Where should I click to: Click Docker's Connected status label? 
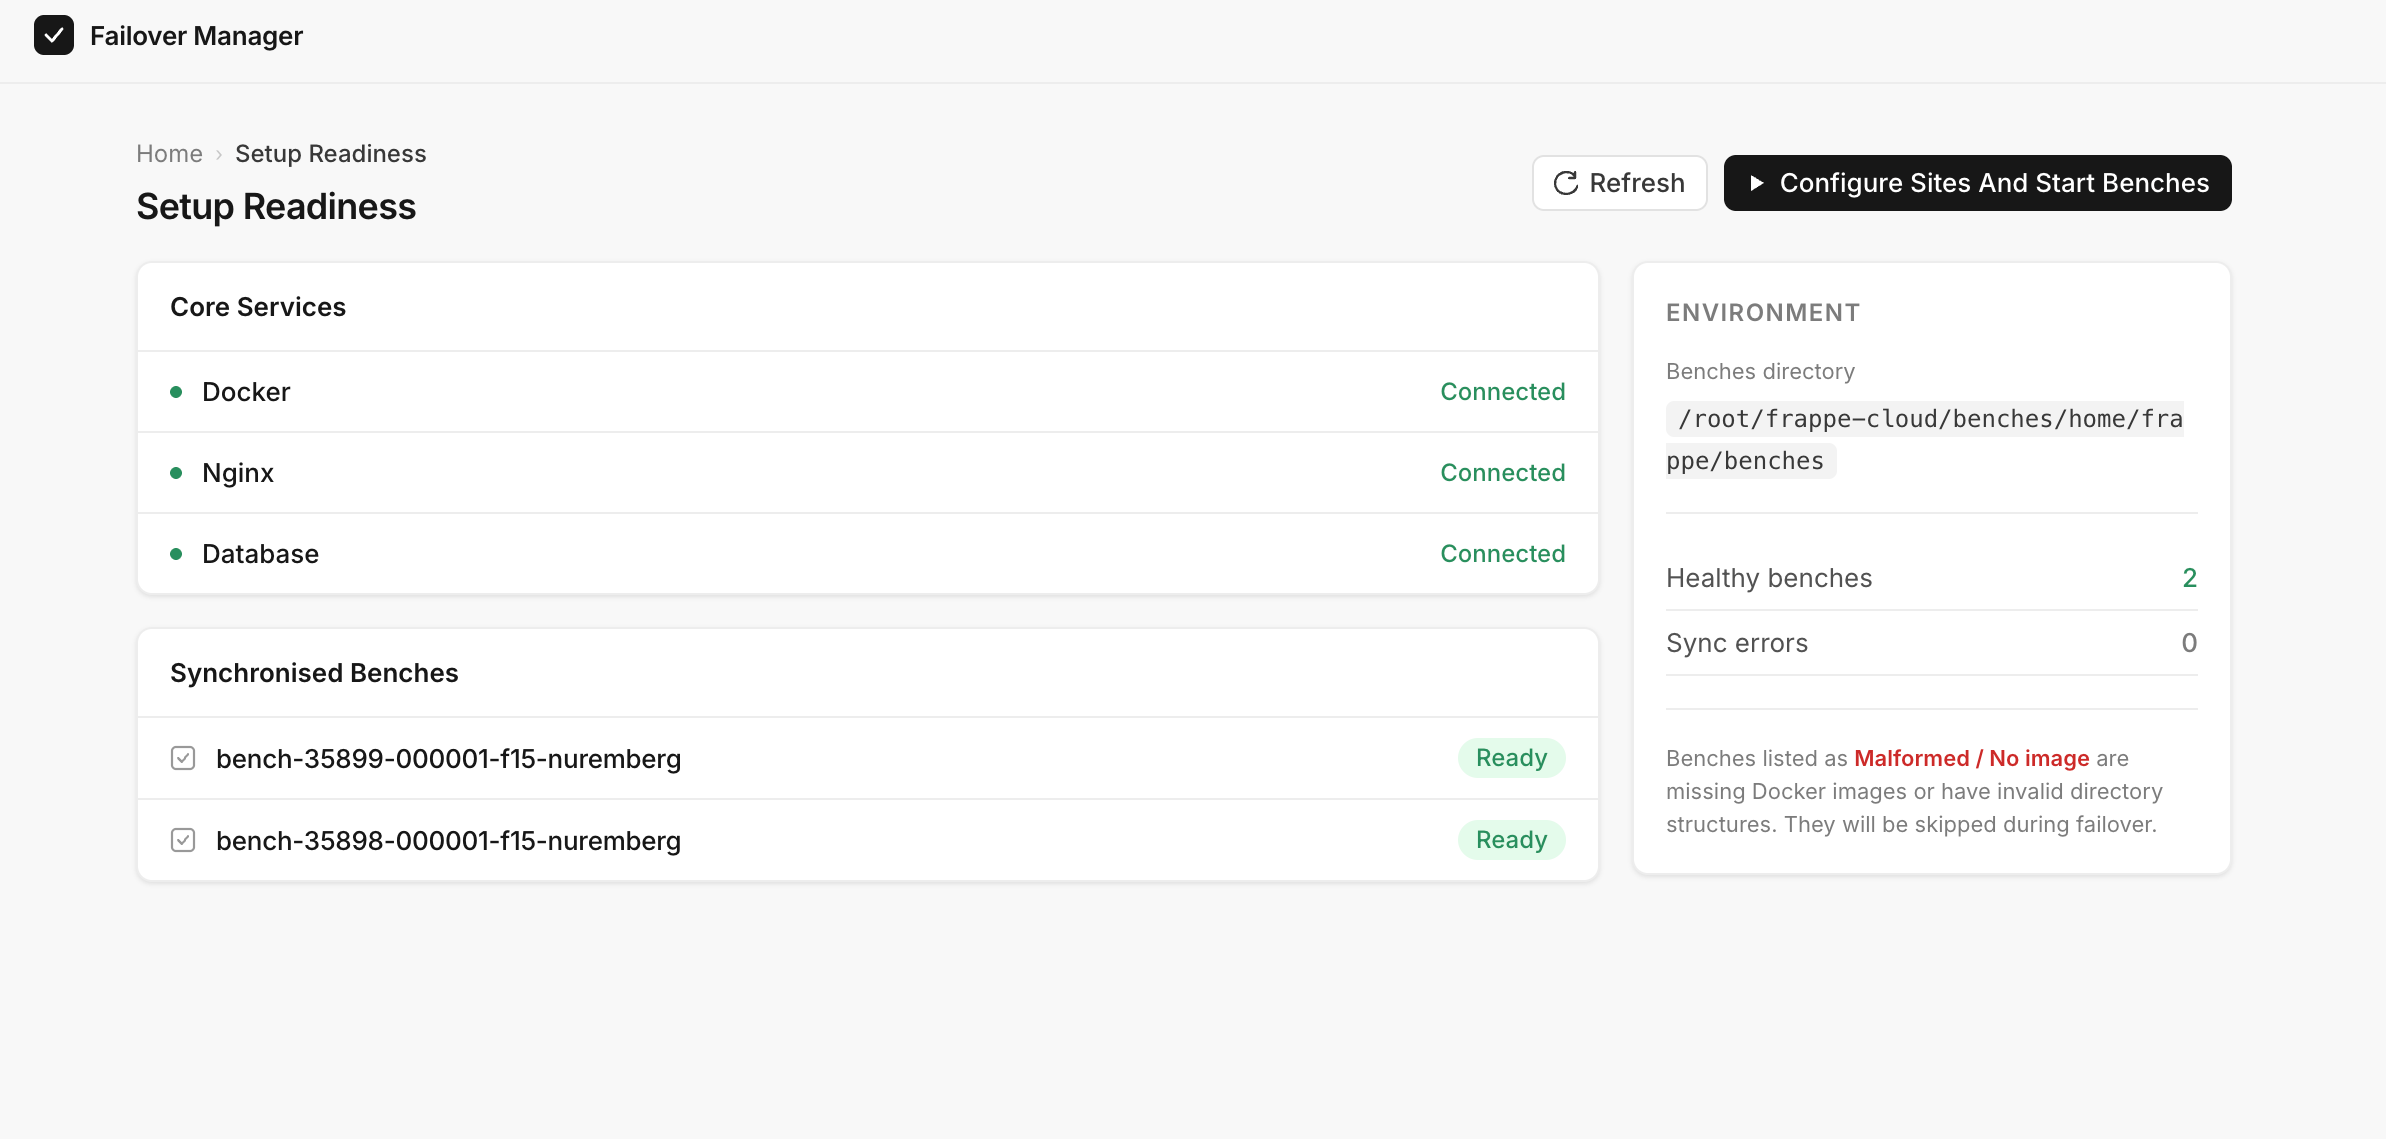click(1502, 392)
